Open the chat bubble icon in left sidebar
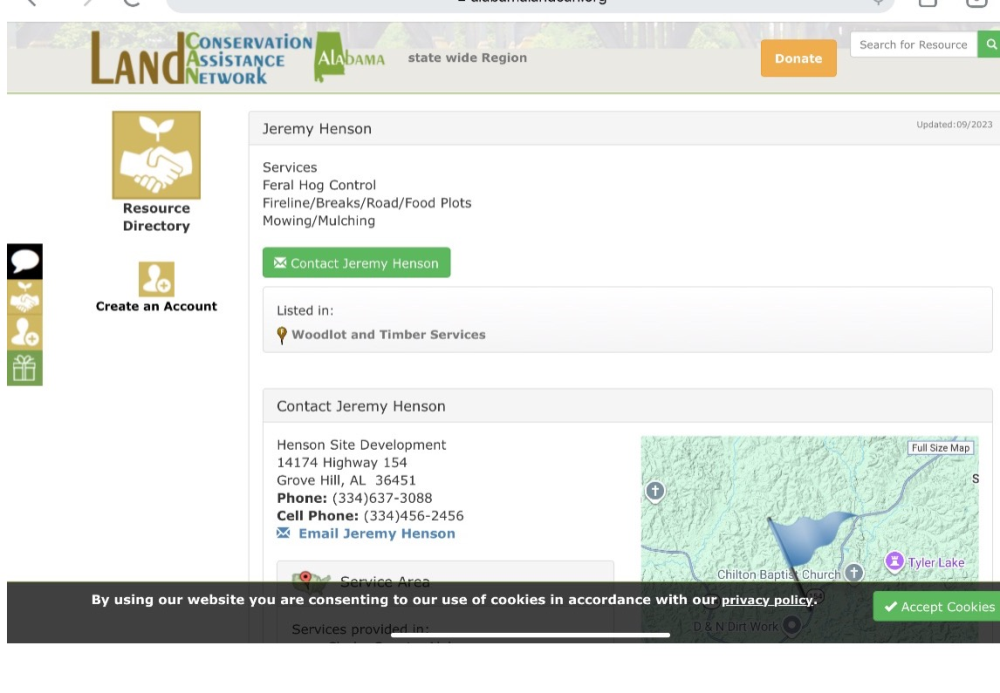 25,262
